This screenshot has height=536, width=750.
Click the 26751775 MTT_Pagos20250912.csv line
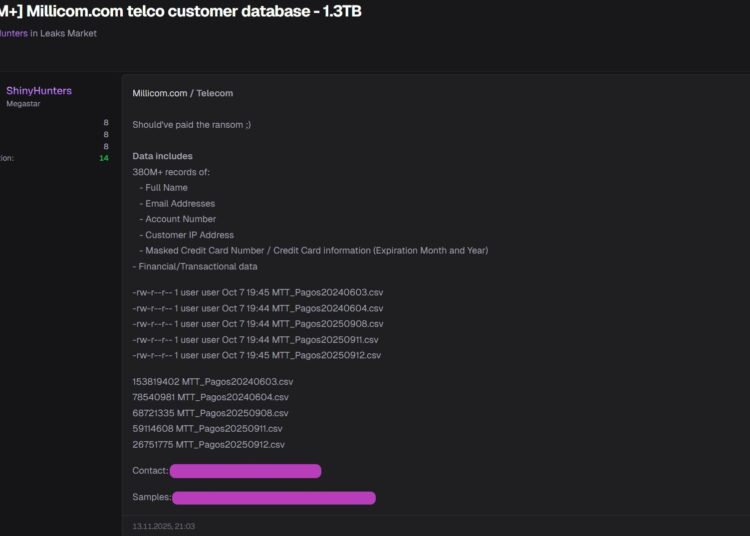click(208, 445)
